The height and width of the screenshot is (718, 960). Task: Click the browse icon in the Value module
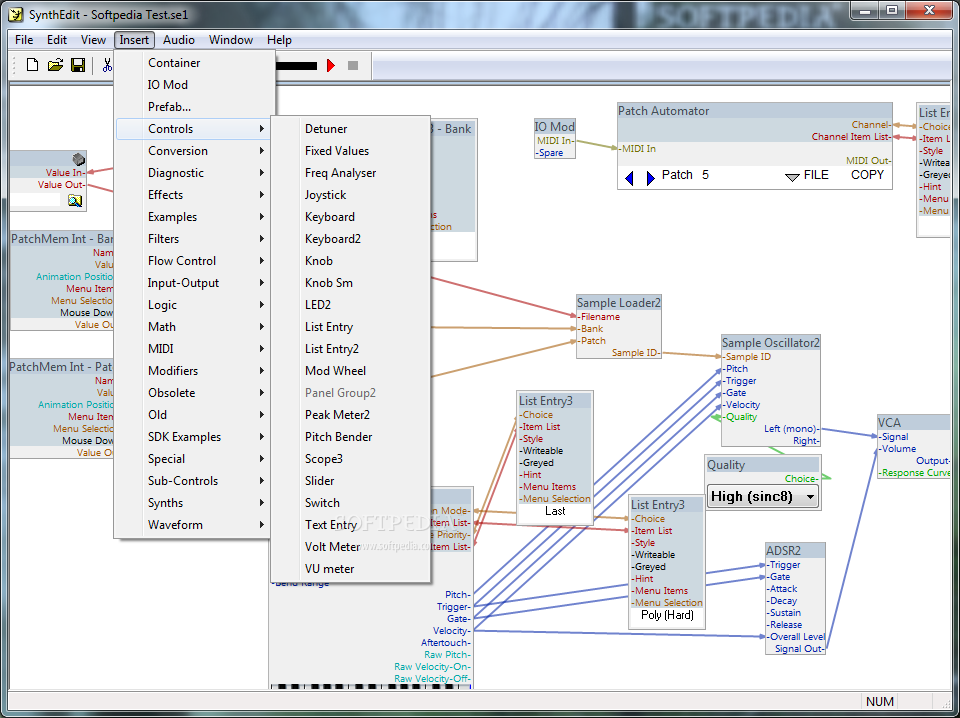[75, 200]
